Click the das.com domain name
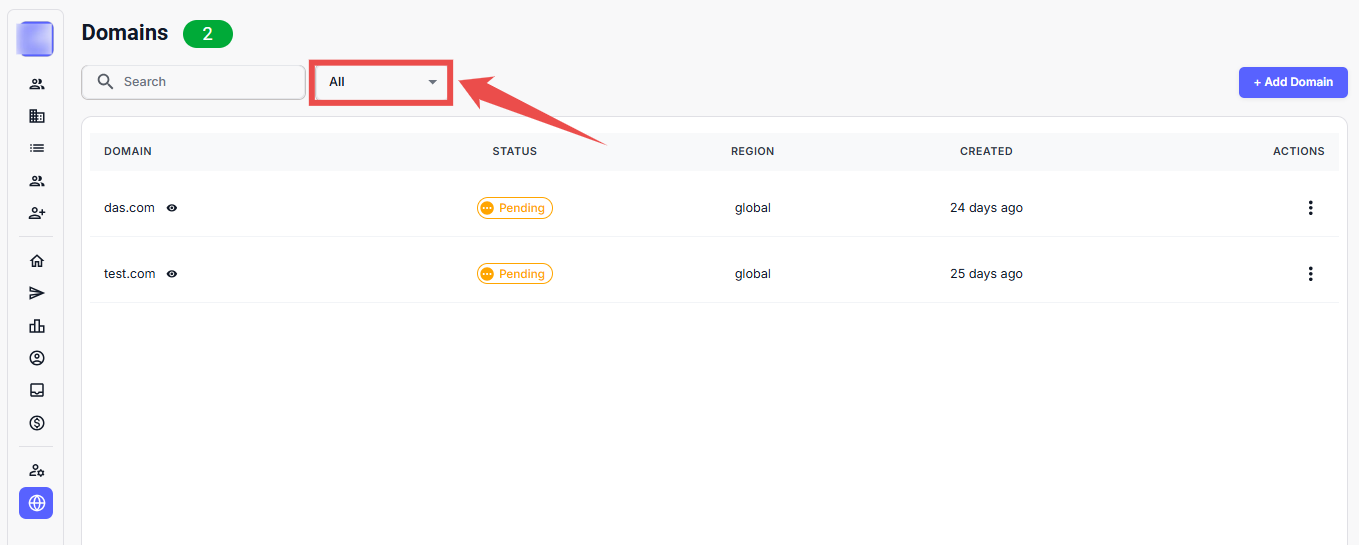 tap(129, 208)
